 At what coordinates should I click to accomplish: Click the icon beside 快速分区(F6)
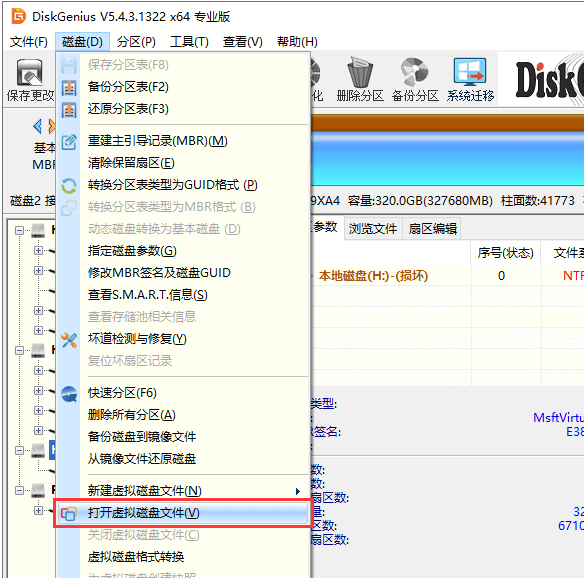[69, 393]
